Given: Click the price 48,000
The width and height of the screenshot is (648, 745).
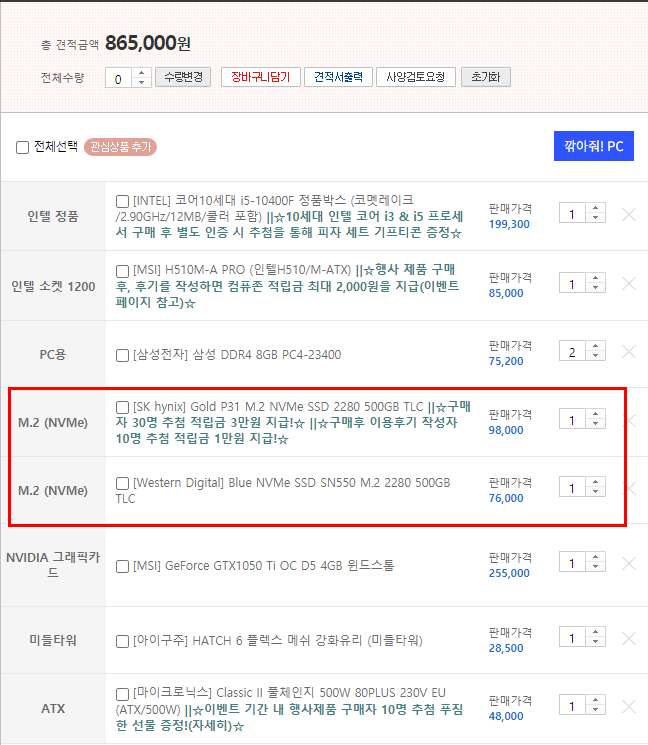Looking at the screenshot, I should click(x=506, y=716).
